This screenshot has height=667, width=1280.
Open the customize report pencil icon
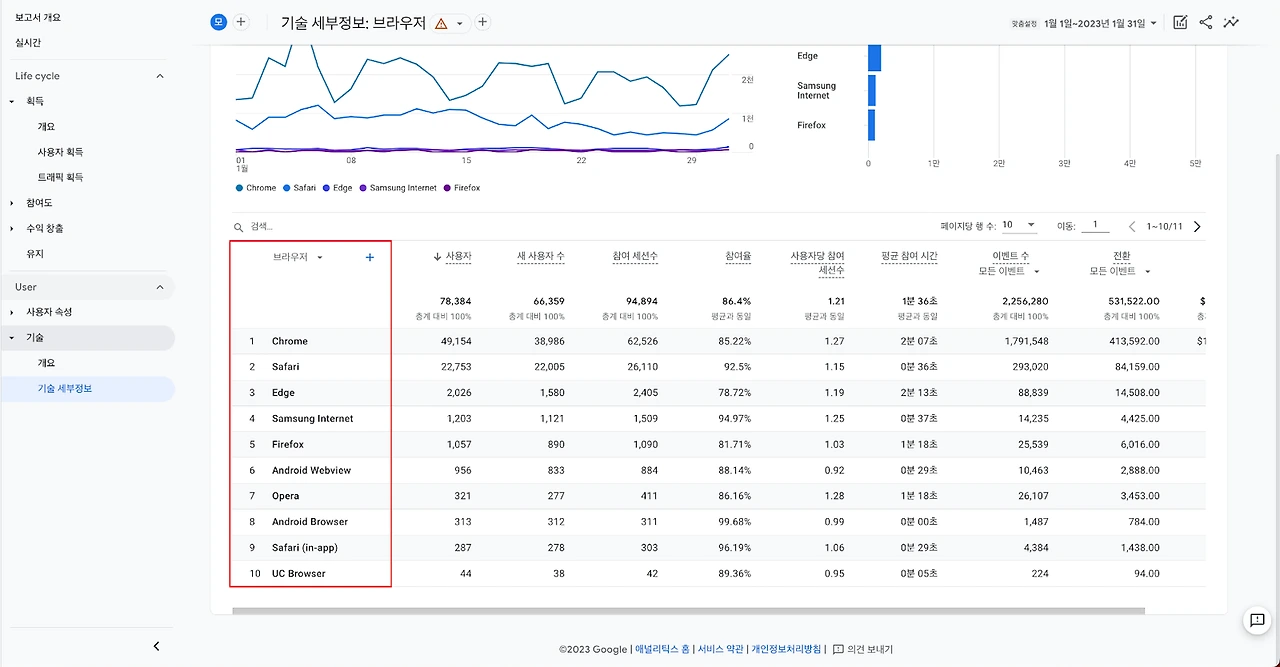pos(1180,22)
